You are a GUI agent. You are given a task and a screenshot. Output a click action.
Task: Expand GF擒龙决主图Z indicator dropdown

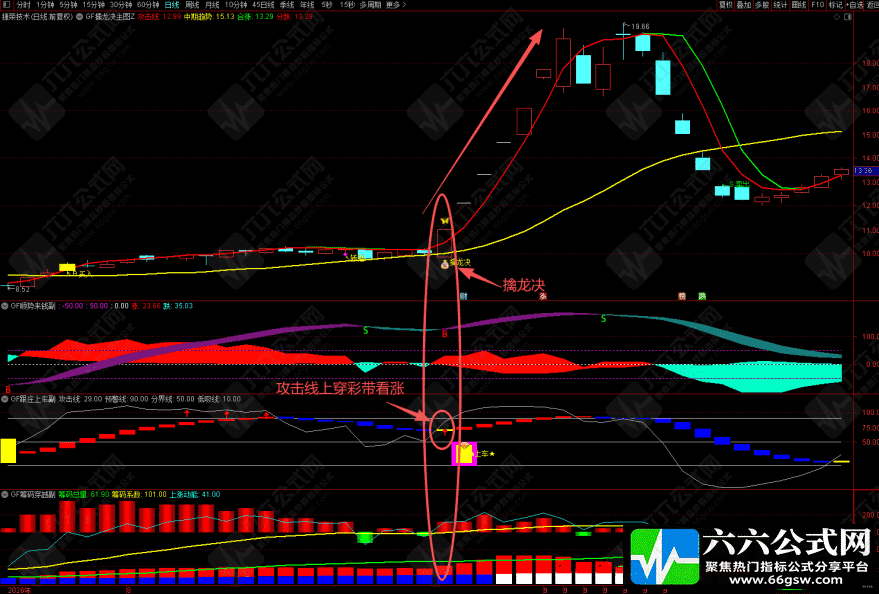click(x=80, y=17)
